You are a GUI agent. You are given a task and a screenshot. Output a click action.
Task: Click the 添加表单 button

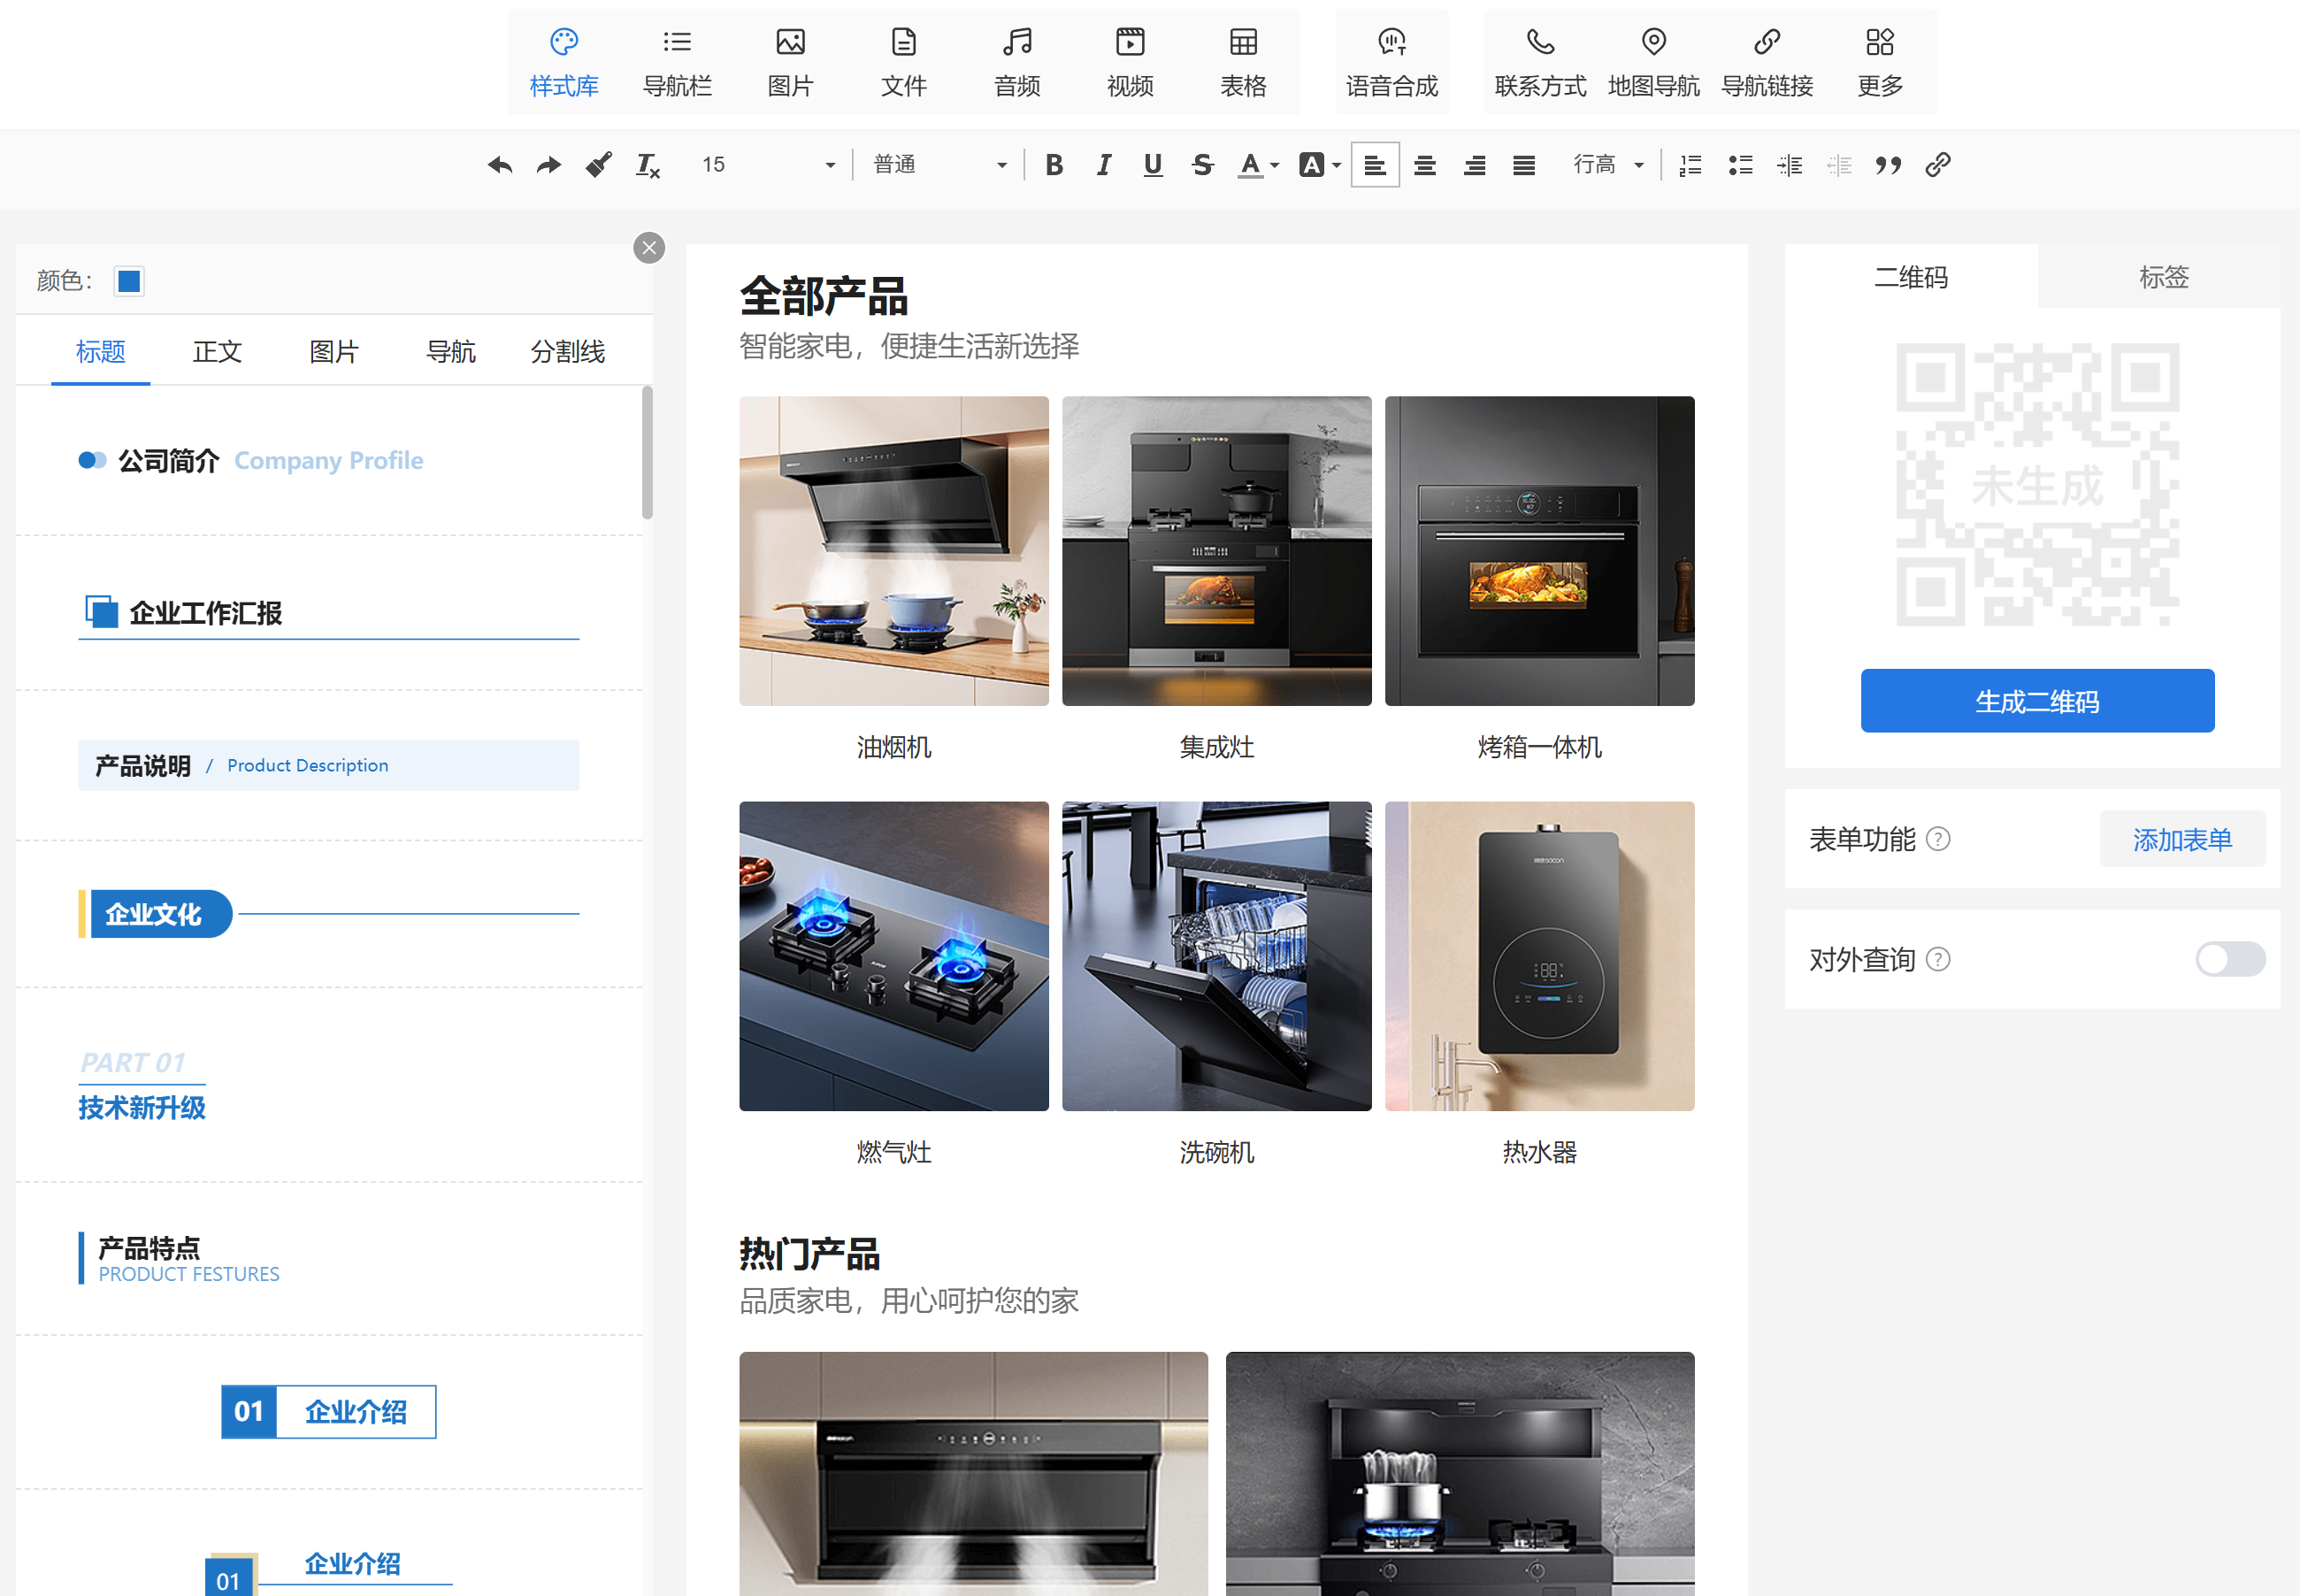tap(2182, 839)
